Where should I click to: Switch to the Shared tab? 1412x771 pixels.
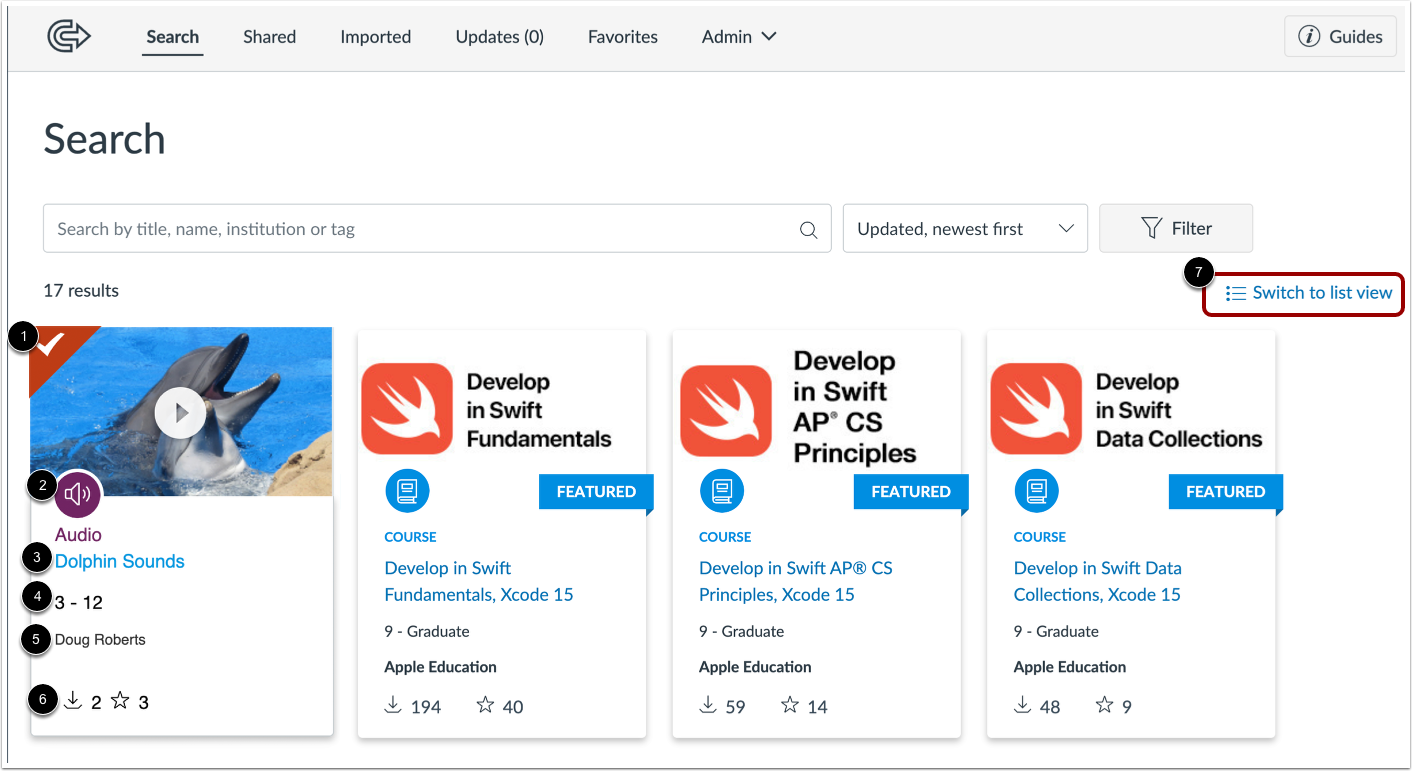(x=269, y=36)
